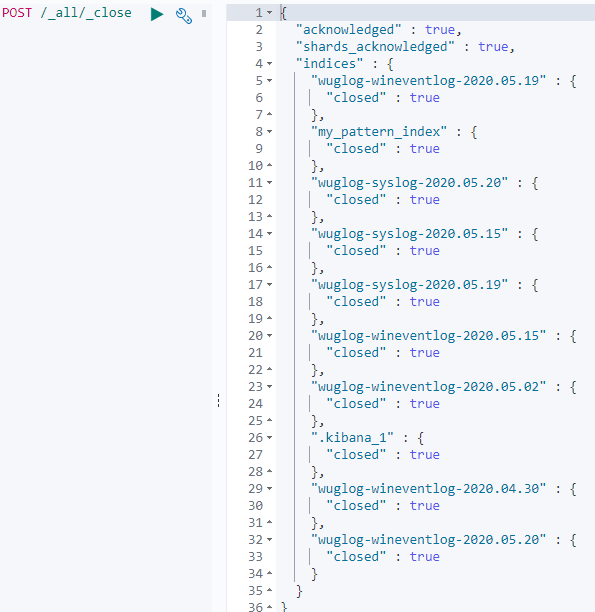Place cursor in POST /_all/_close request text
The image size is (595, 612).
tap(67, 13)
